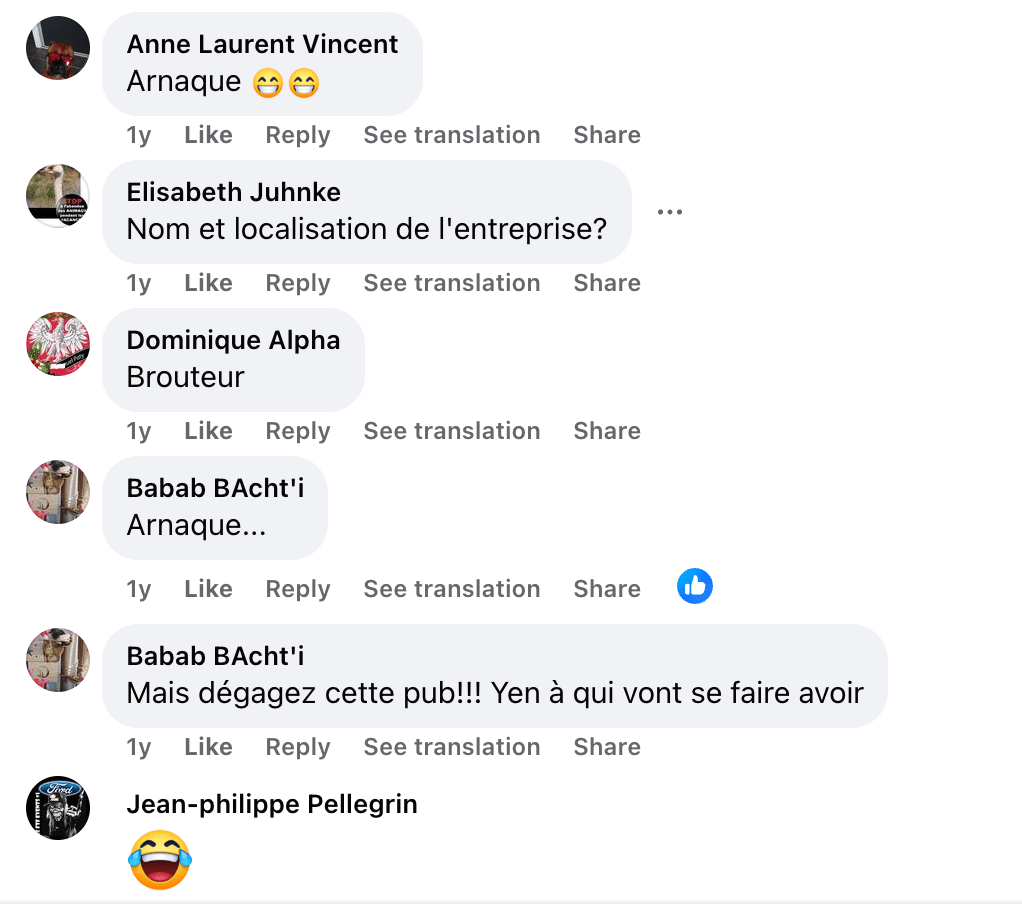See translation of Anne's comment
This screenshot has width=1022, height=904.
[x=451, y=134]
